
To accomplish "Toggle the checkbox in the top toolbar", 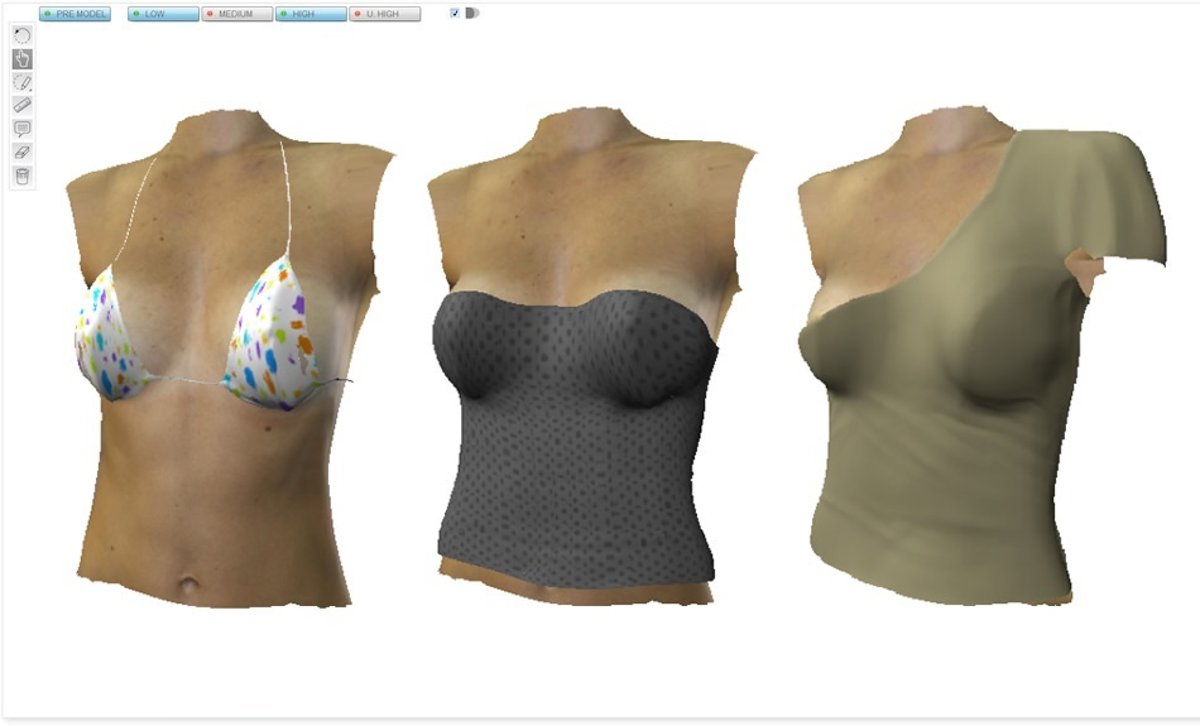I will 455,14.
